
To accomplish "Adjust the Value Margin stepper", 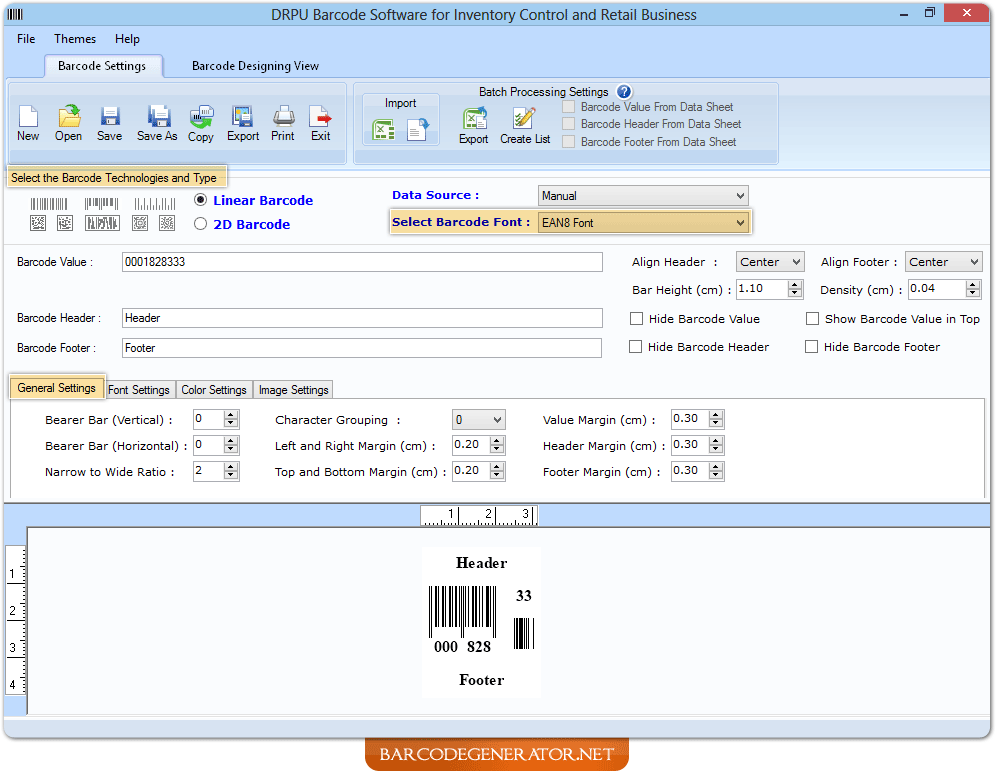I will tap(716, 419).
